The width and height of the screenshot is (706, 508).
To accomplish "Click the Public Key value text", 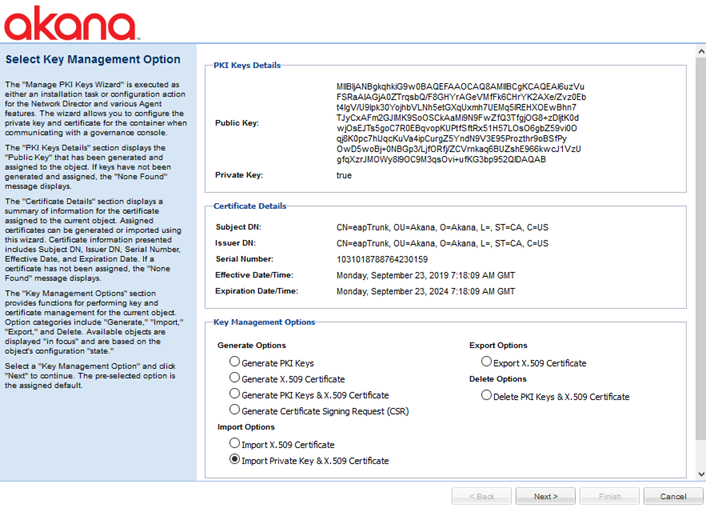I will 461,123.
